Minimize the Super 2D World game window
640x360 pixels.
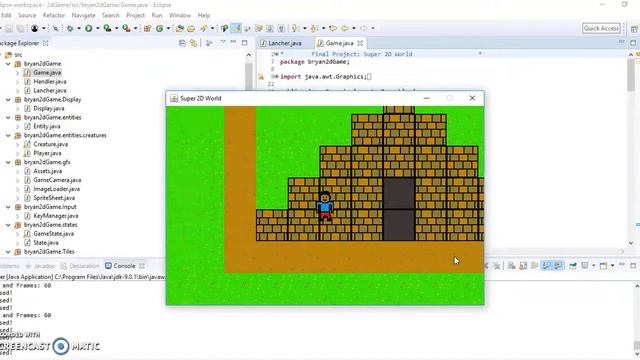(427, 98)
